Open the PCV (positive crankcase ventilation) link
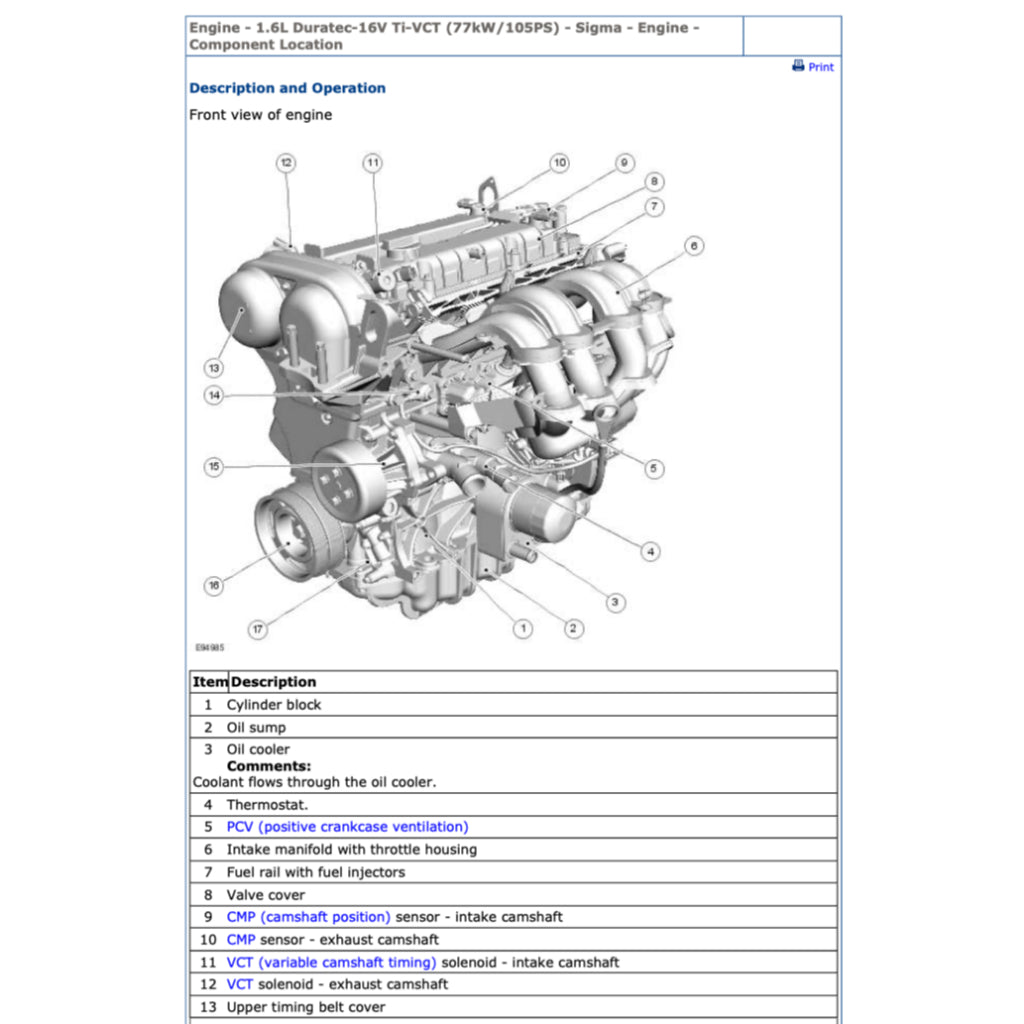 pyautogui.click(x=347, y=827)
